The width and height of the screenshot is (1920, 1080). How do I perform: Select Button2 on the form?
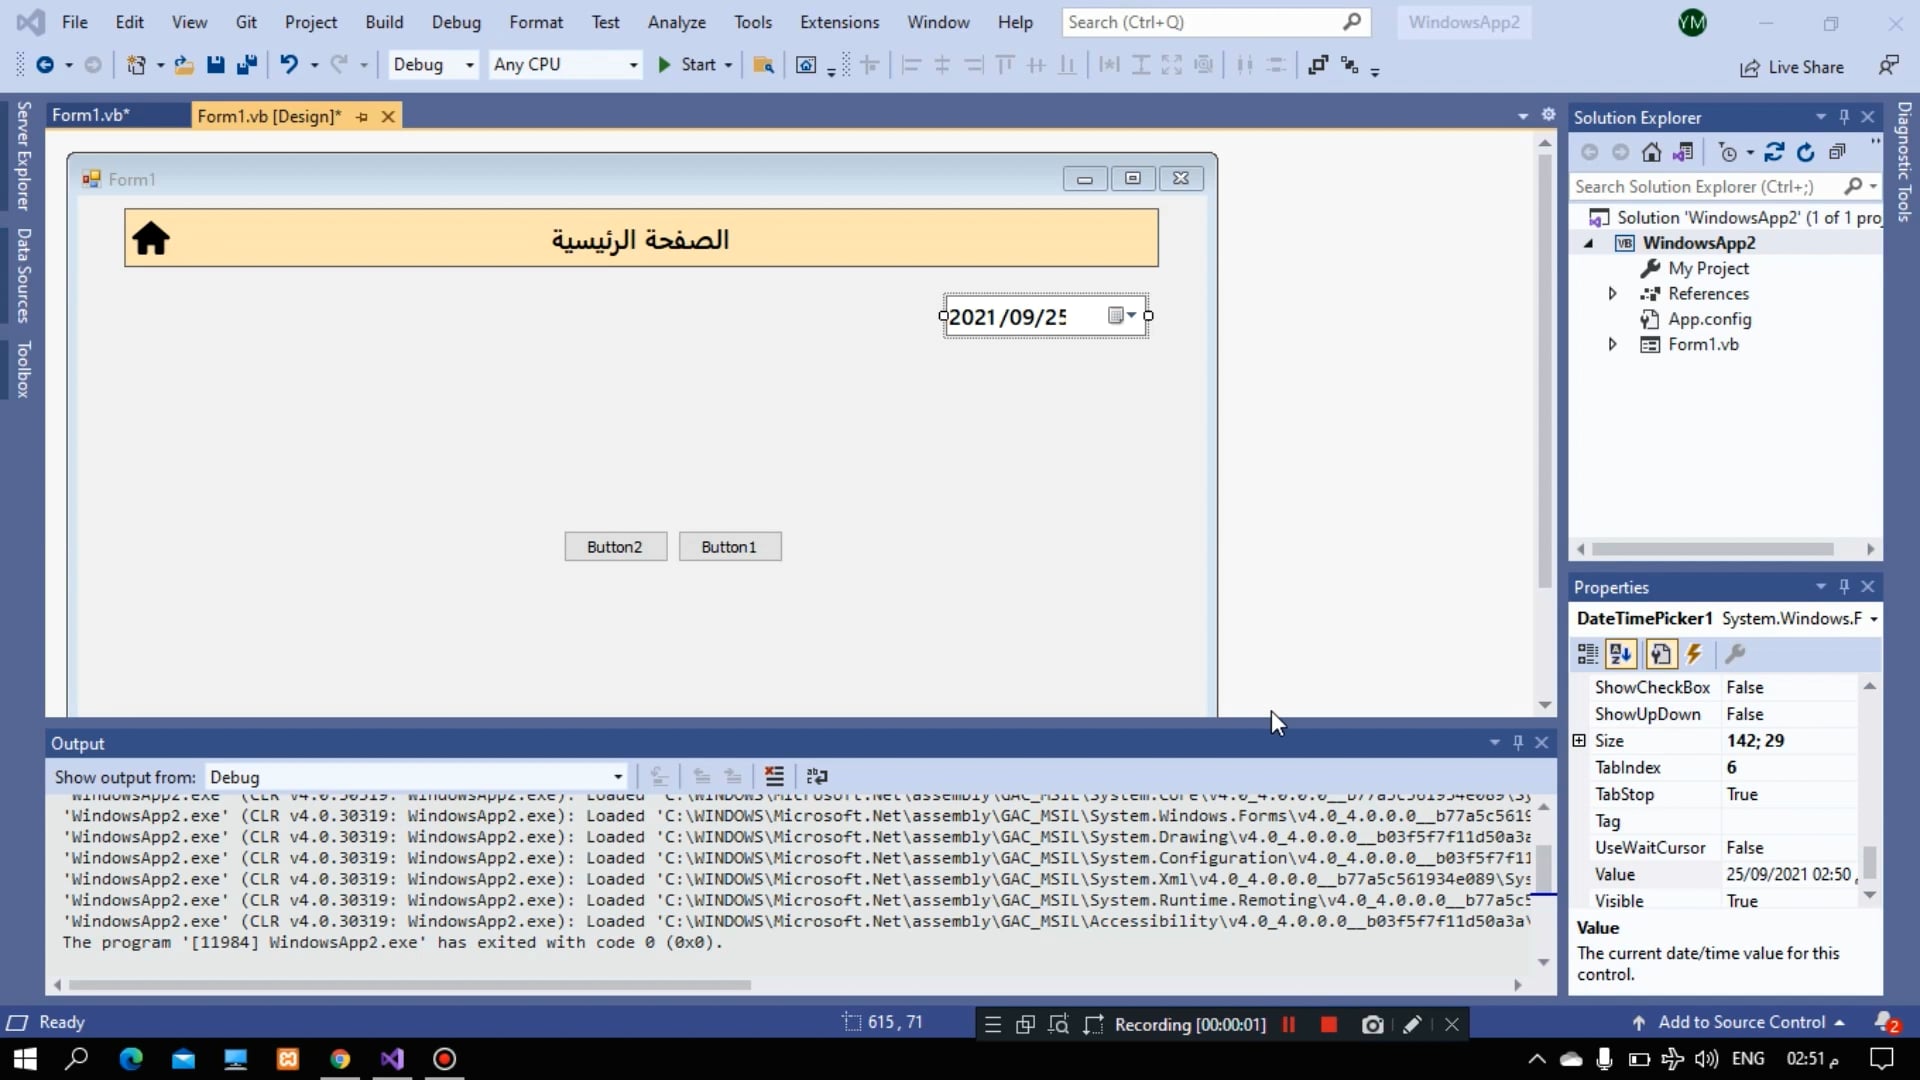pyautogui.click(x=615, y=547)
